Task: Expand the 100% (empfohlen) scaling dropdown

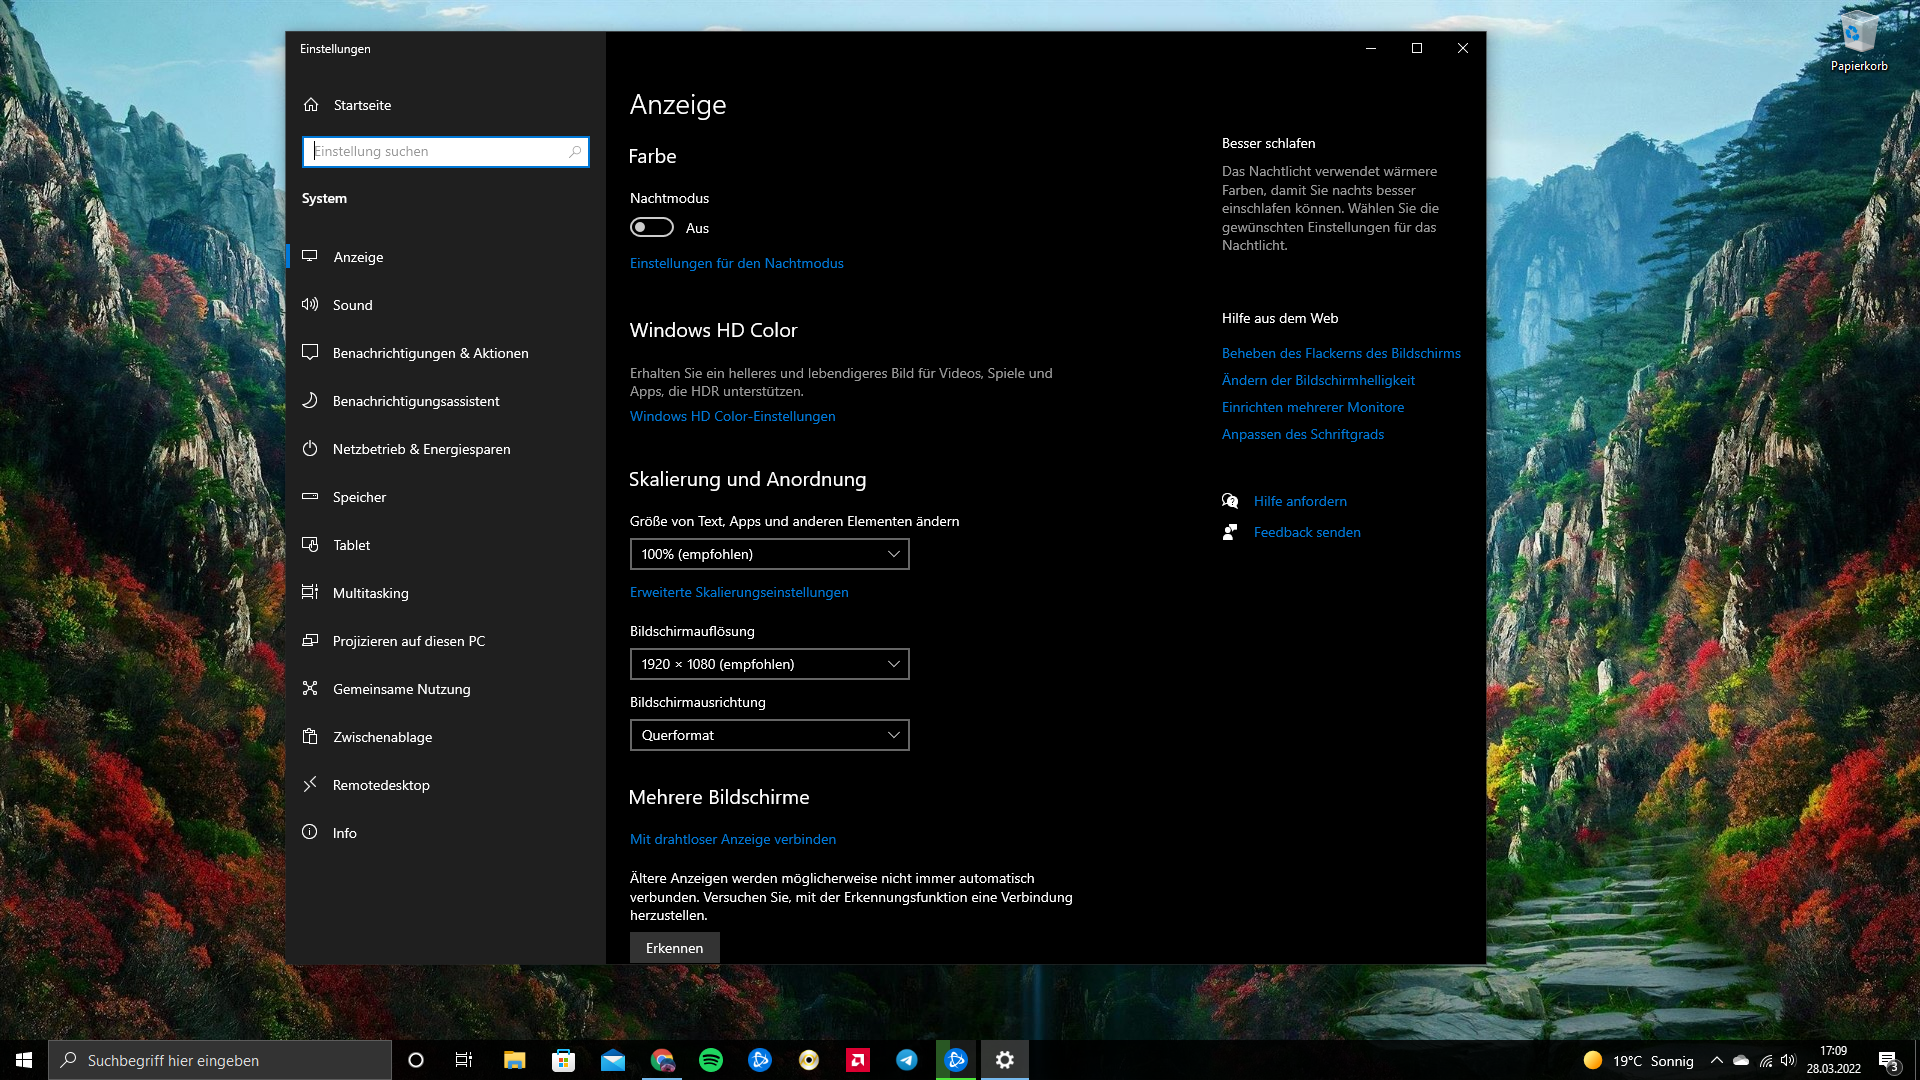Action: pyautogui.click(x=769, y=554)
